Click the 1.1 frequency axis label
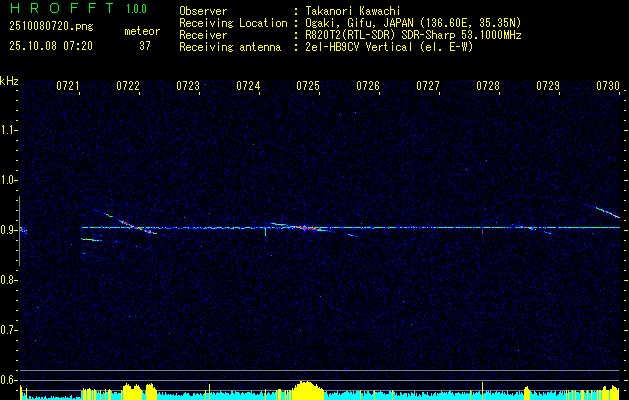Screen dimensions: 629x400 pos(9,130)
